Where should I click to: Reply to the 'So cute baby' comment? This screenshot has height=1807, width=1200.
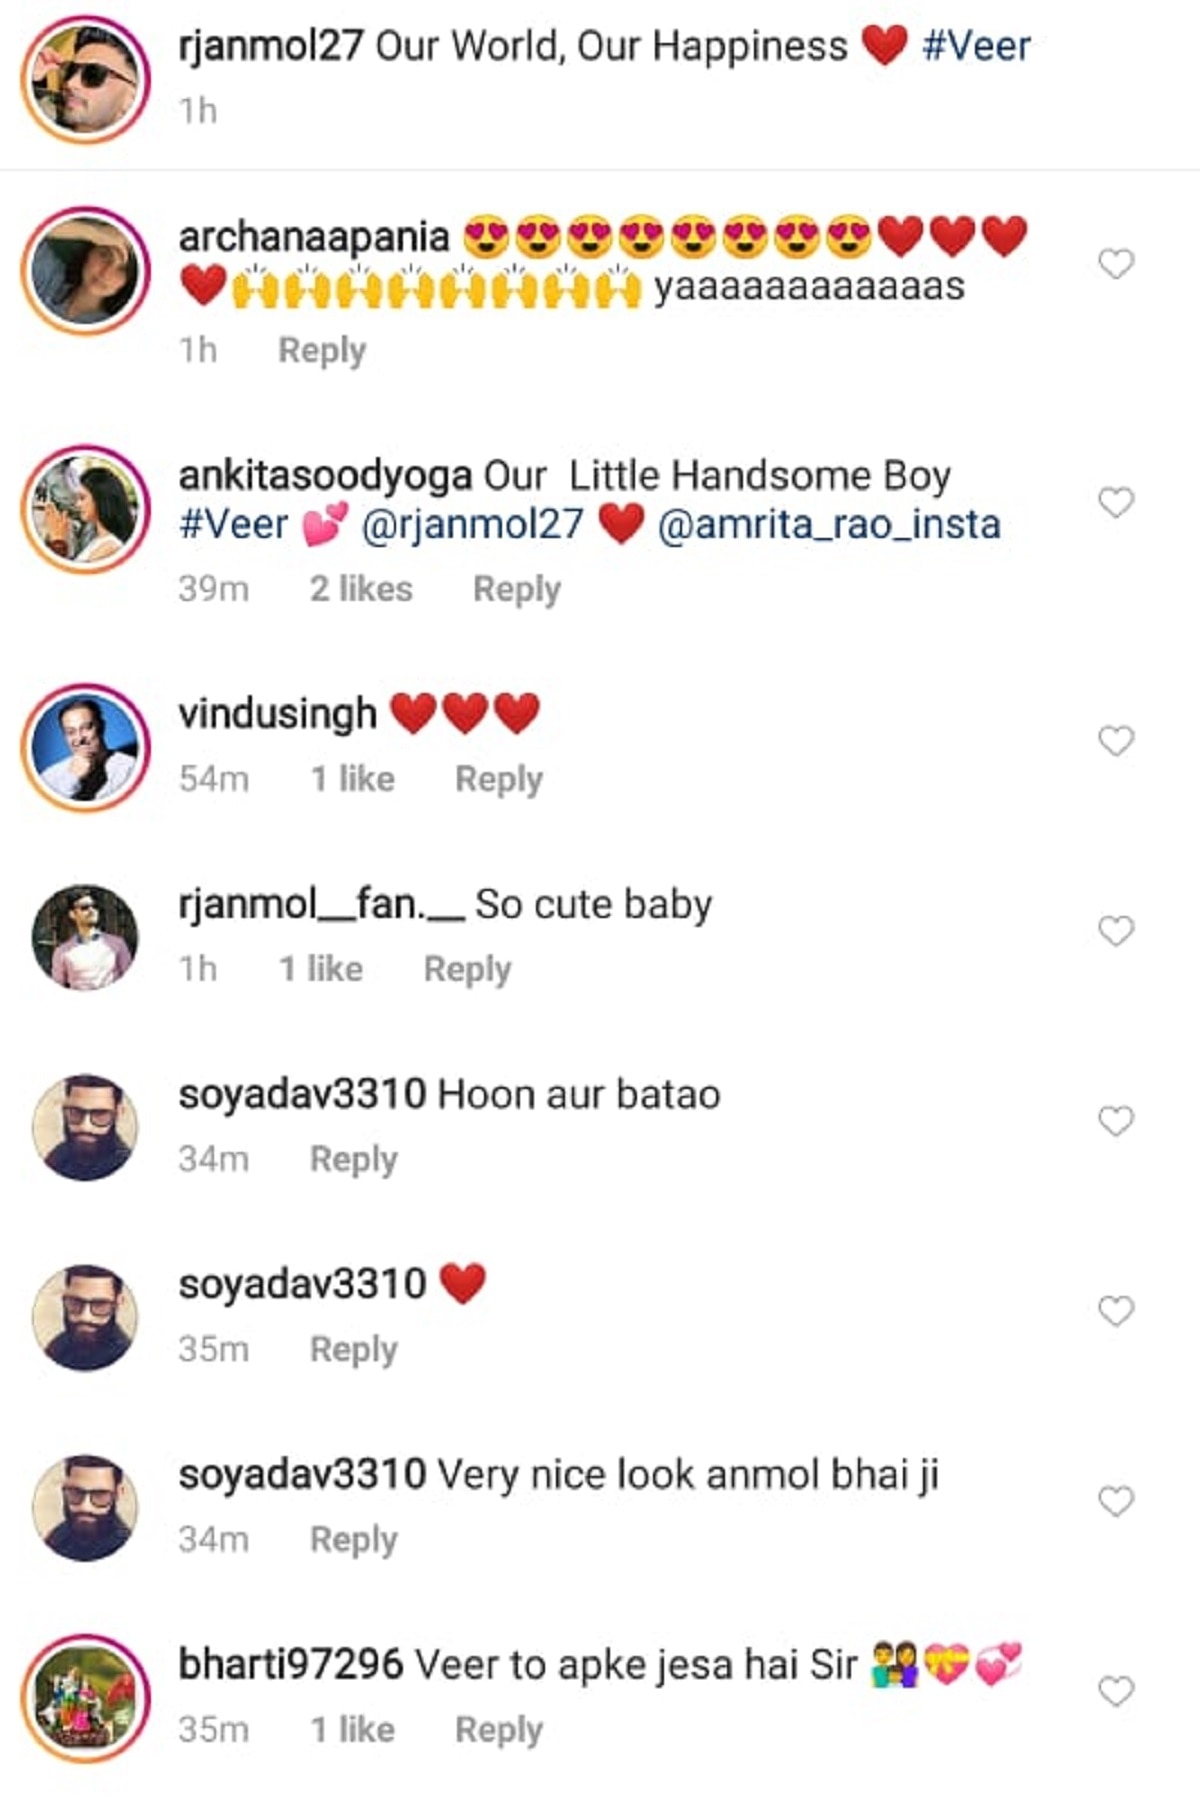467,968
